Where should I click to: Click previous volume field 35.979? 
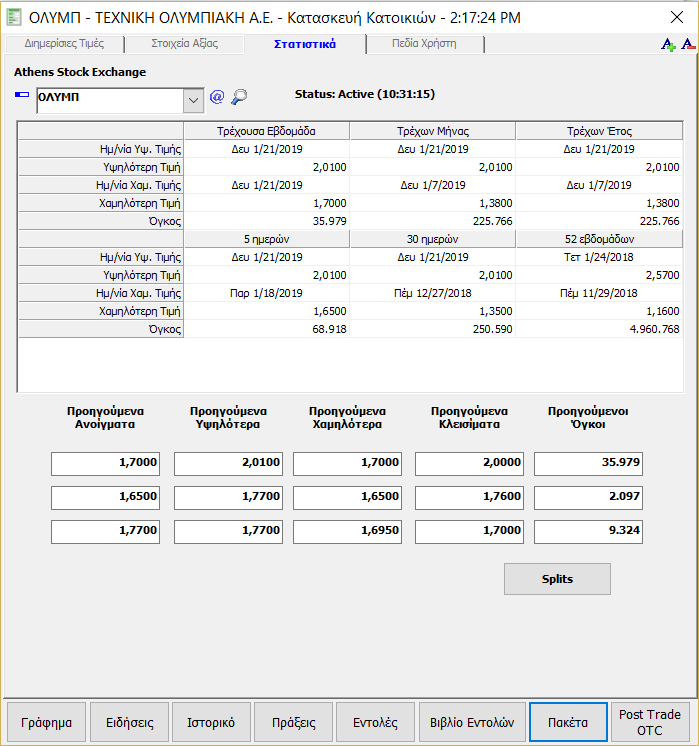click(589, 464)
